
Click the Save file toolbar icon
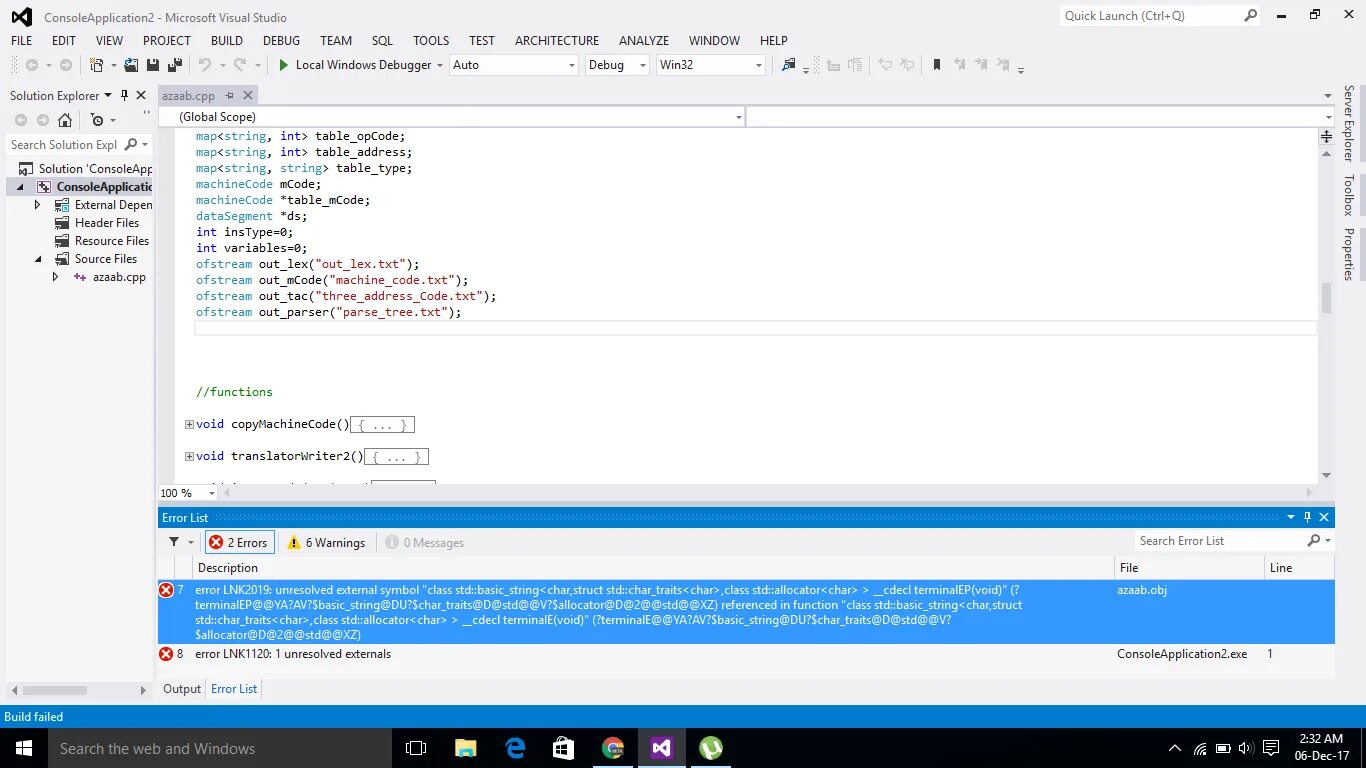(x=152, y=65)
